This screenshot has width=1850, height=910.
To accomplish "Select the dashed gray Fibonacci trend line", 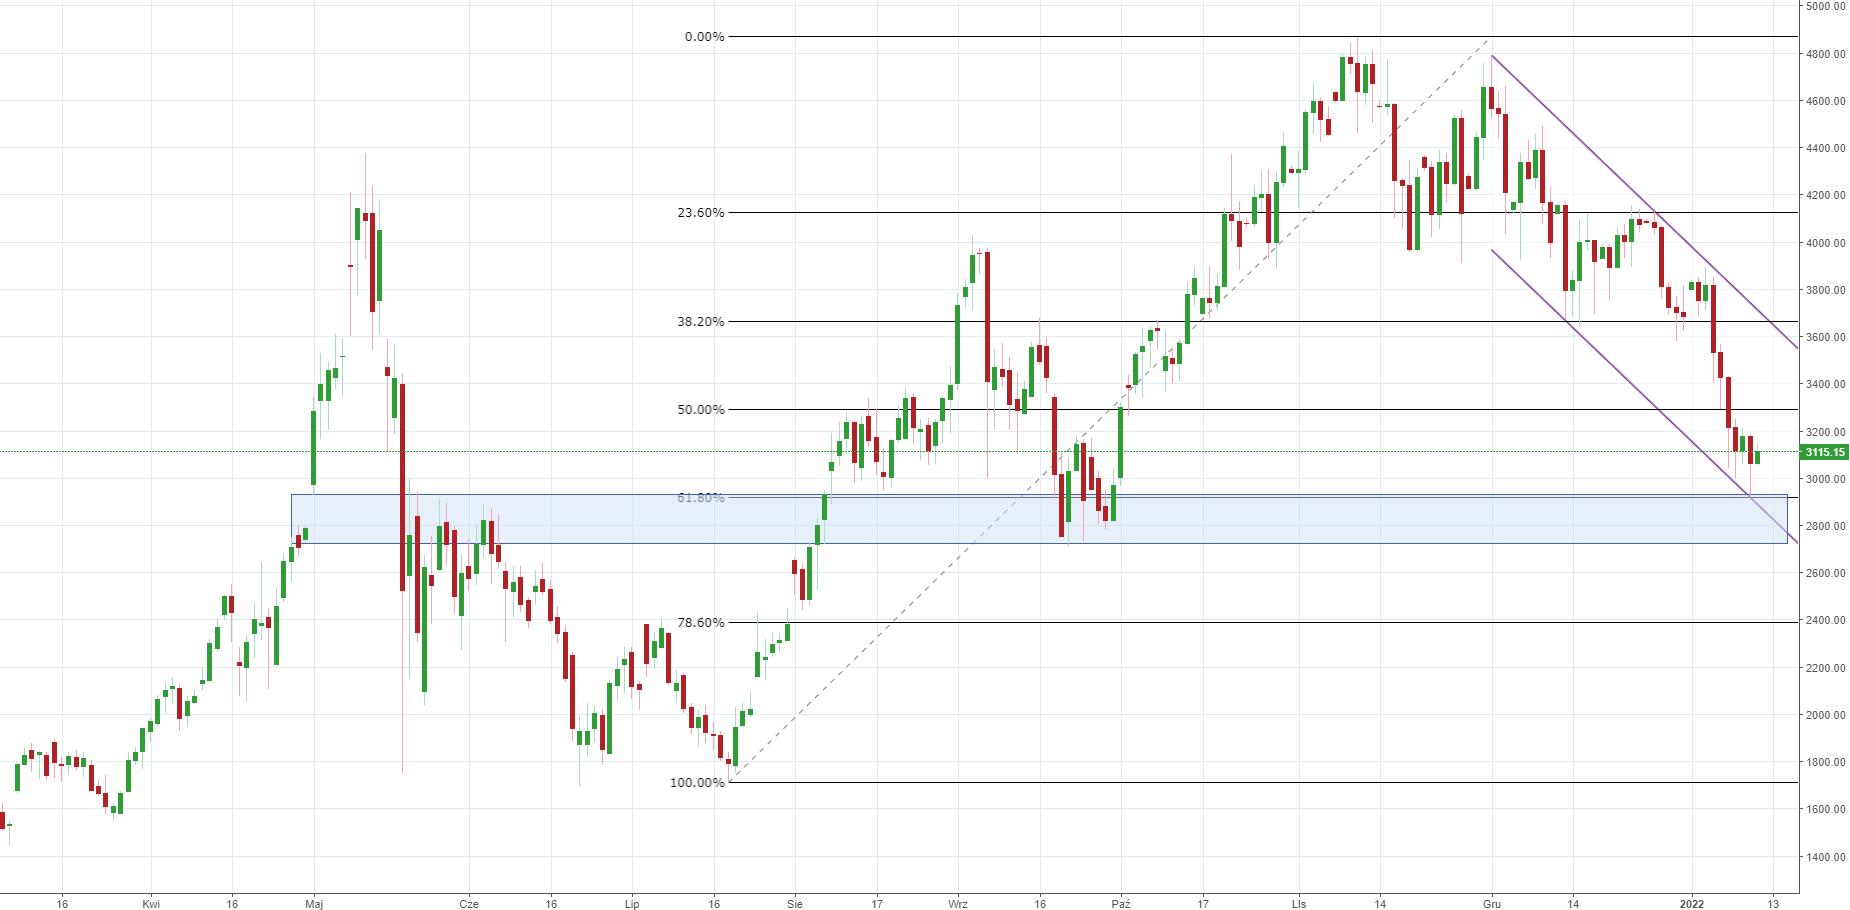I will point(1110,411).
